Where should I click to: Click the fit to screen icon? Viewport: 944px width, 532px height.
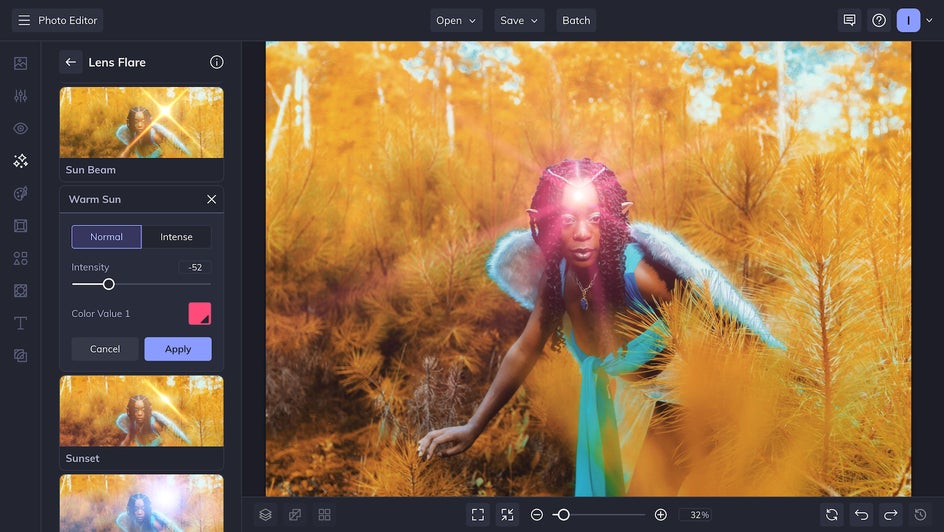478,515
